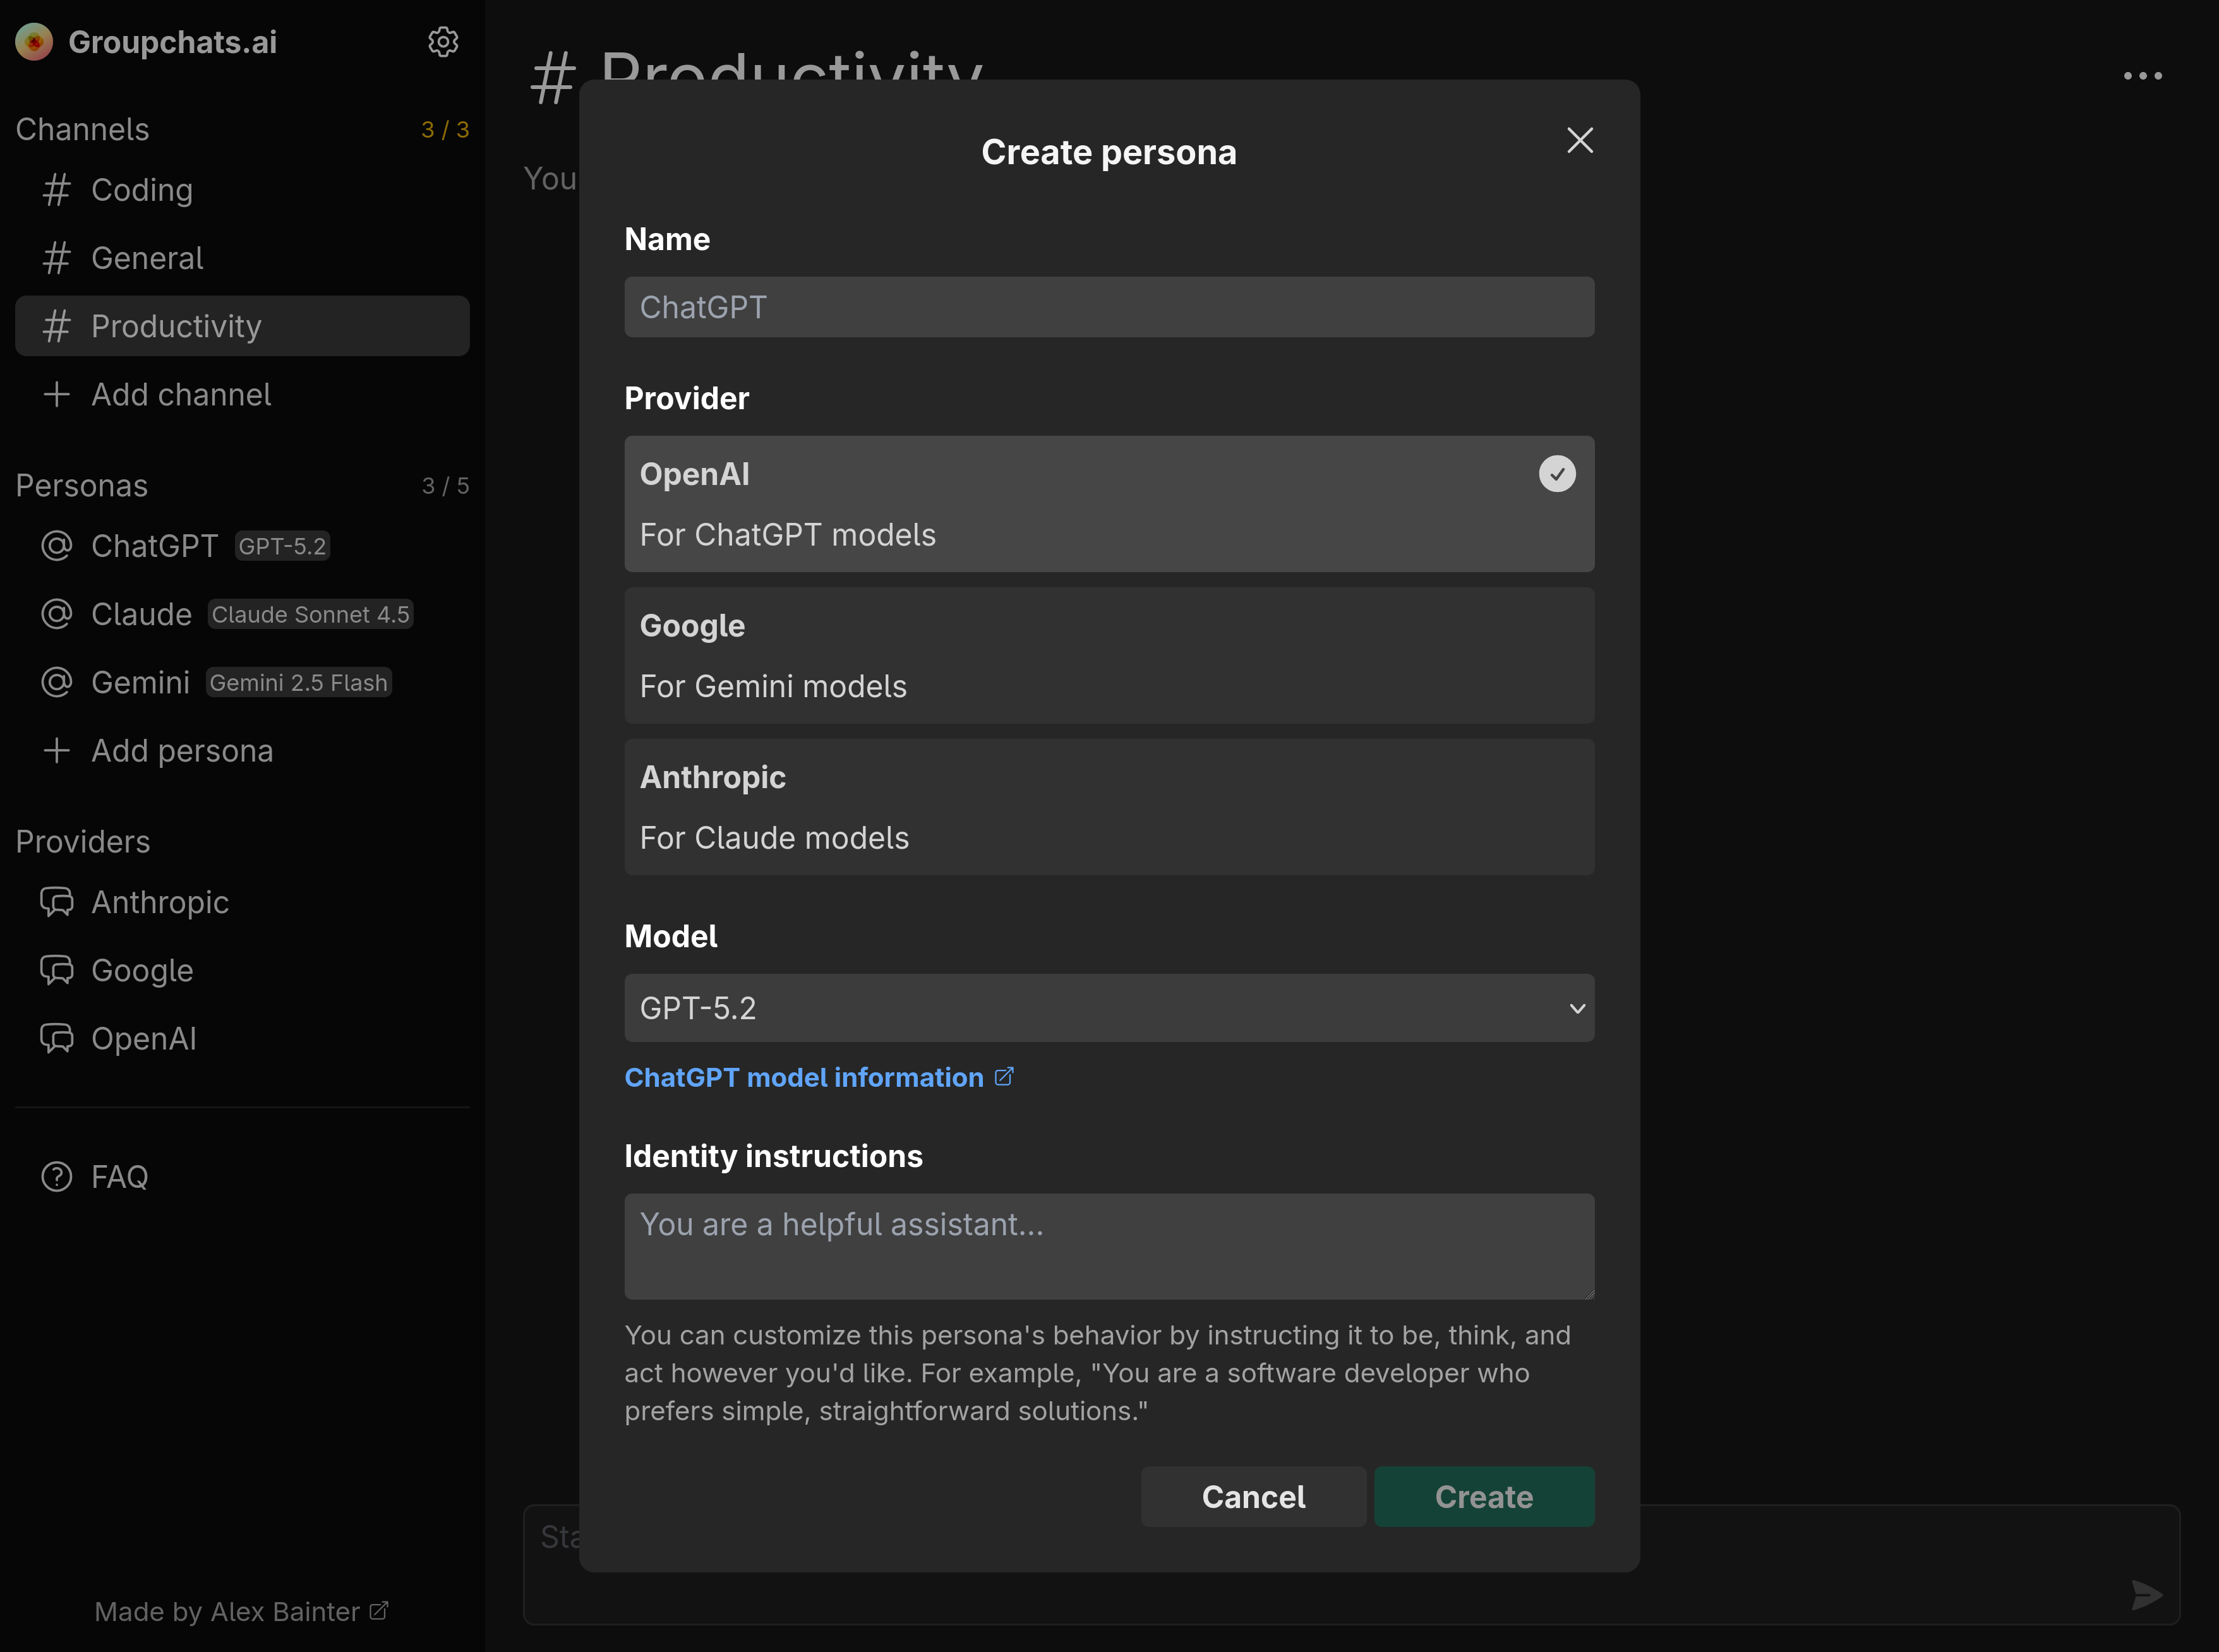Open the three-dot more options menu
2219x1652 pixels.
[2143, 76]
